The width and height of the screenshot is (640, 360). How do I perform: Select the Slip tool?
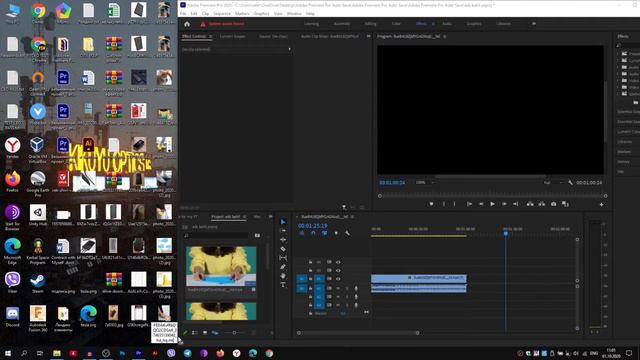(x=283, y=258)
